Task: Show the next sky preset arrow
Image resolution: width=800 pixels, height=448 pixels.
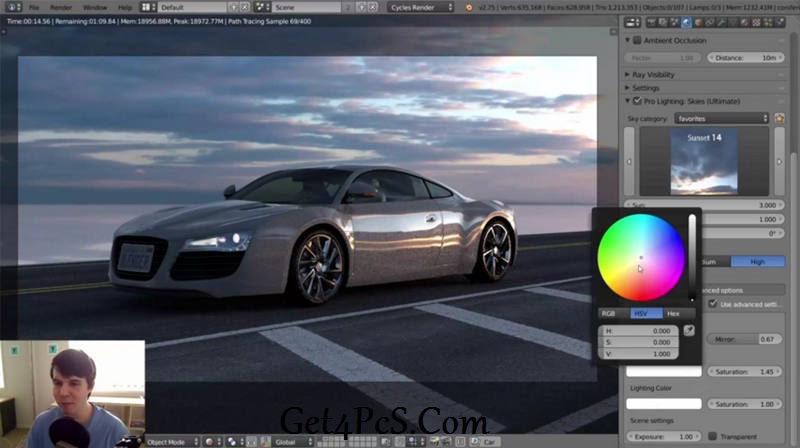Action: (780, 161)
